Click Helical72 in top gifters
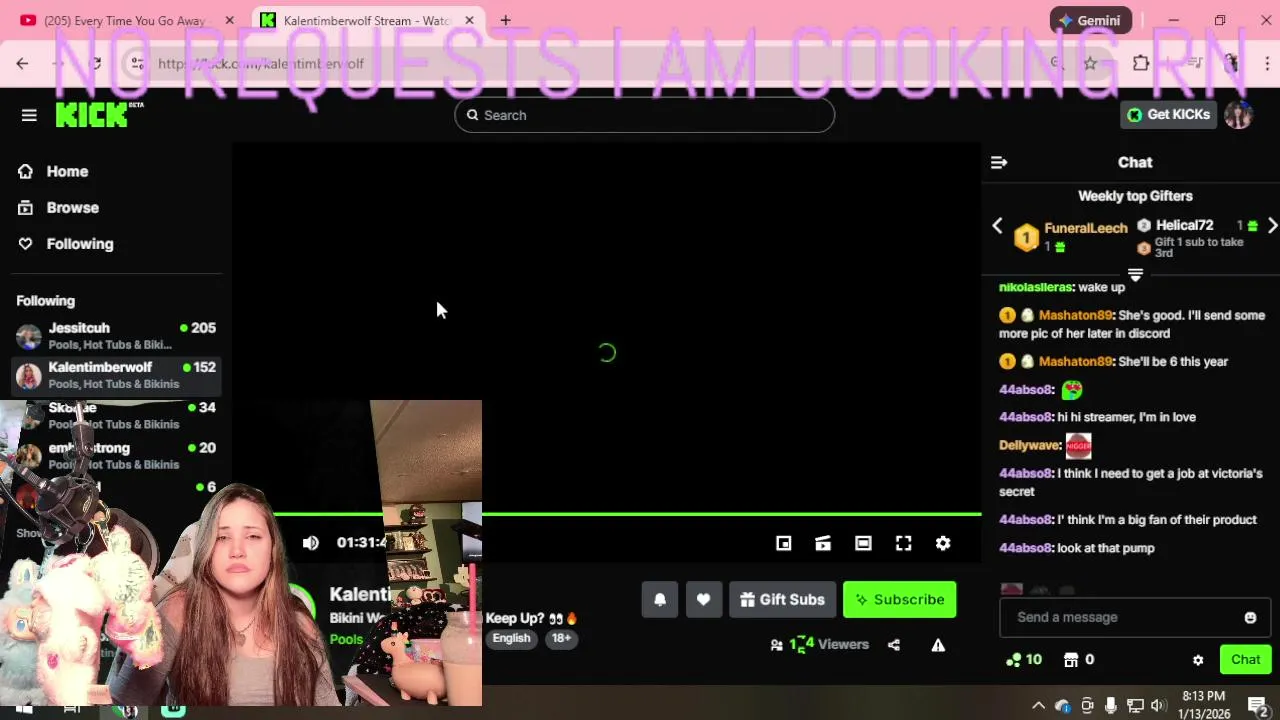 pos(1184,225)
